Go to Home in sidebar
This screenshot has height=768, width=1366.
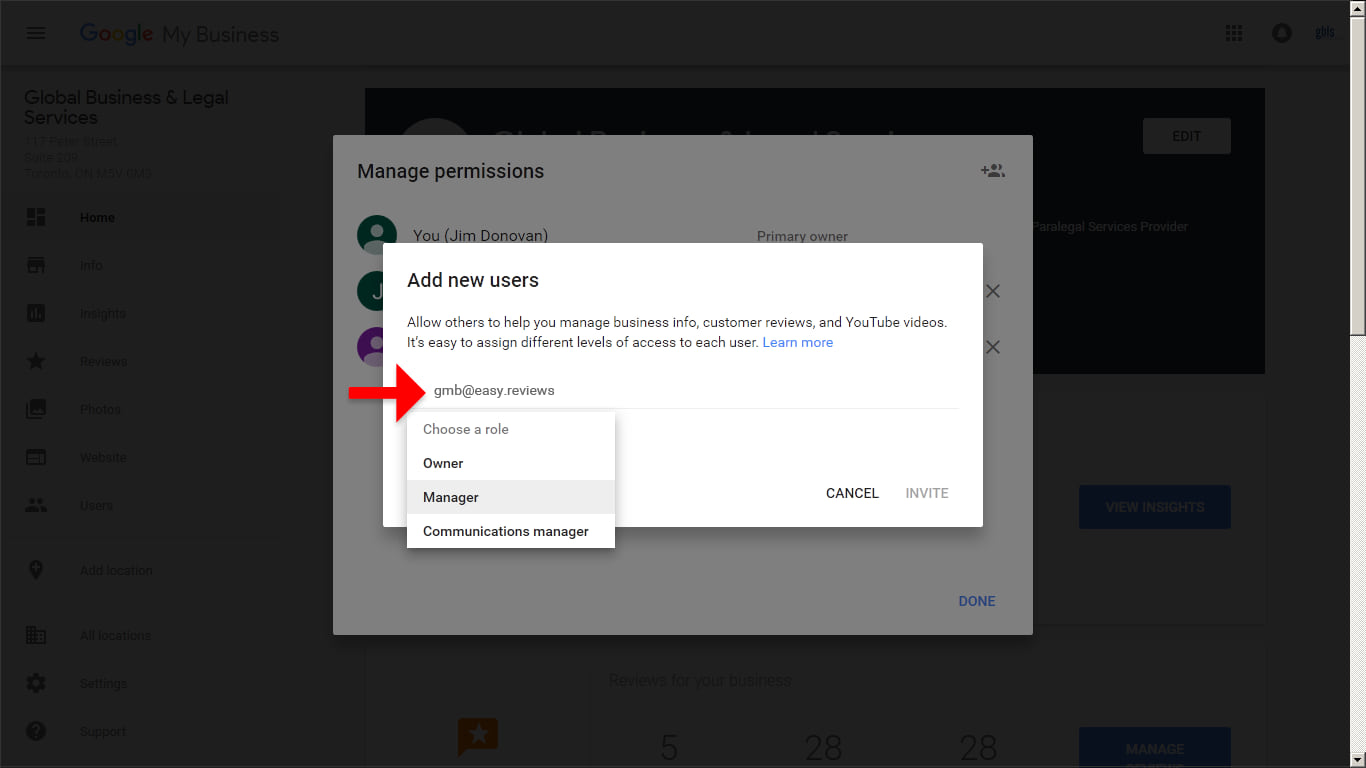coord(97,217)
